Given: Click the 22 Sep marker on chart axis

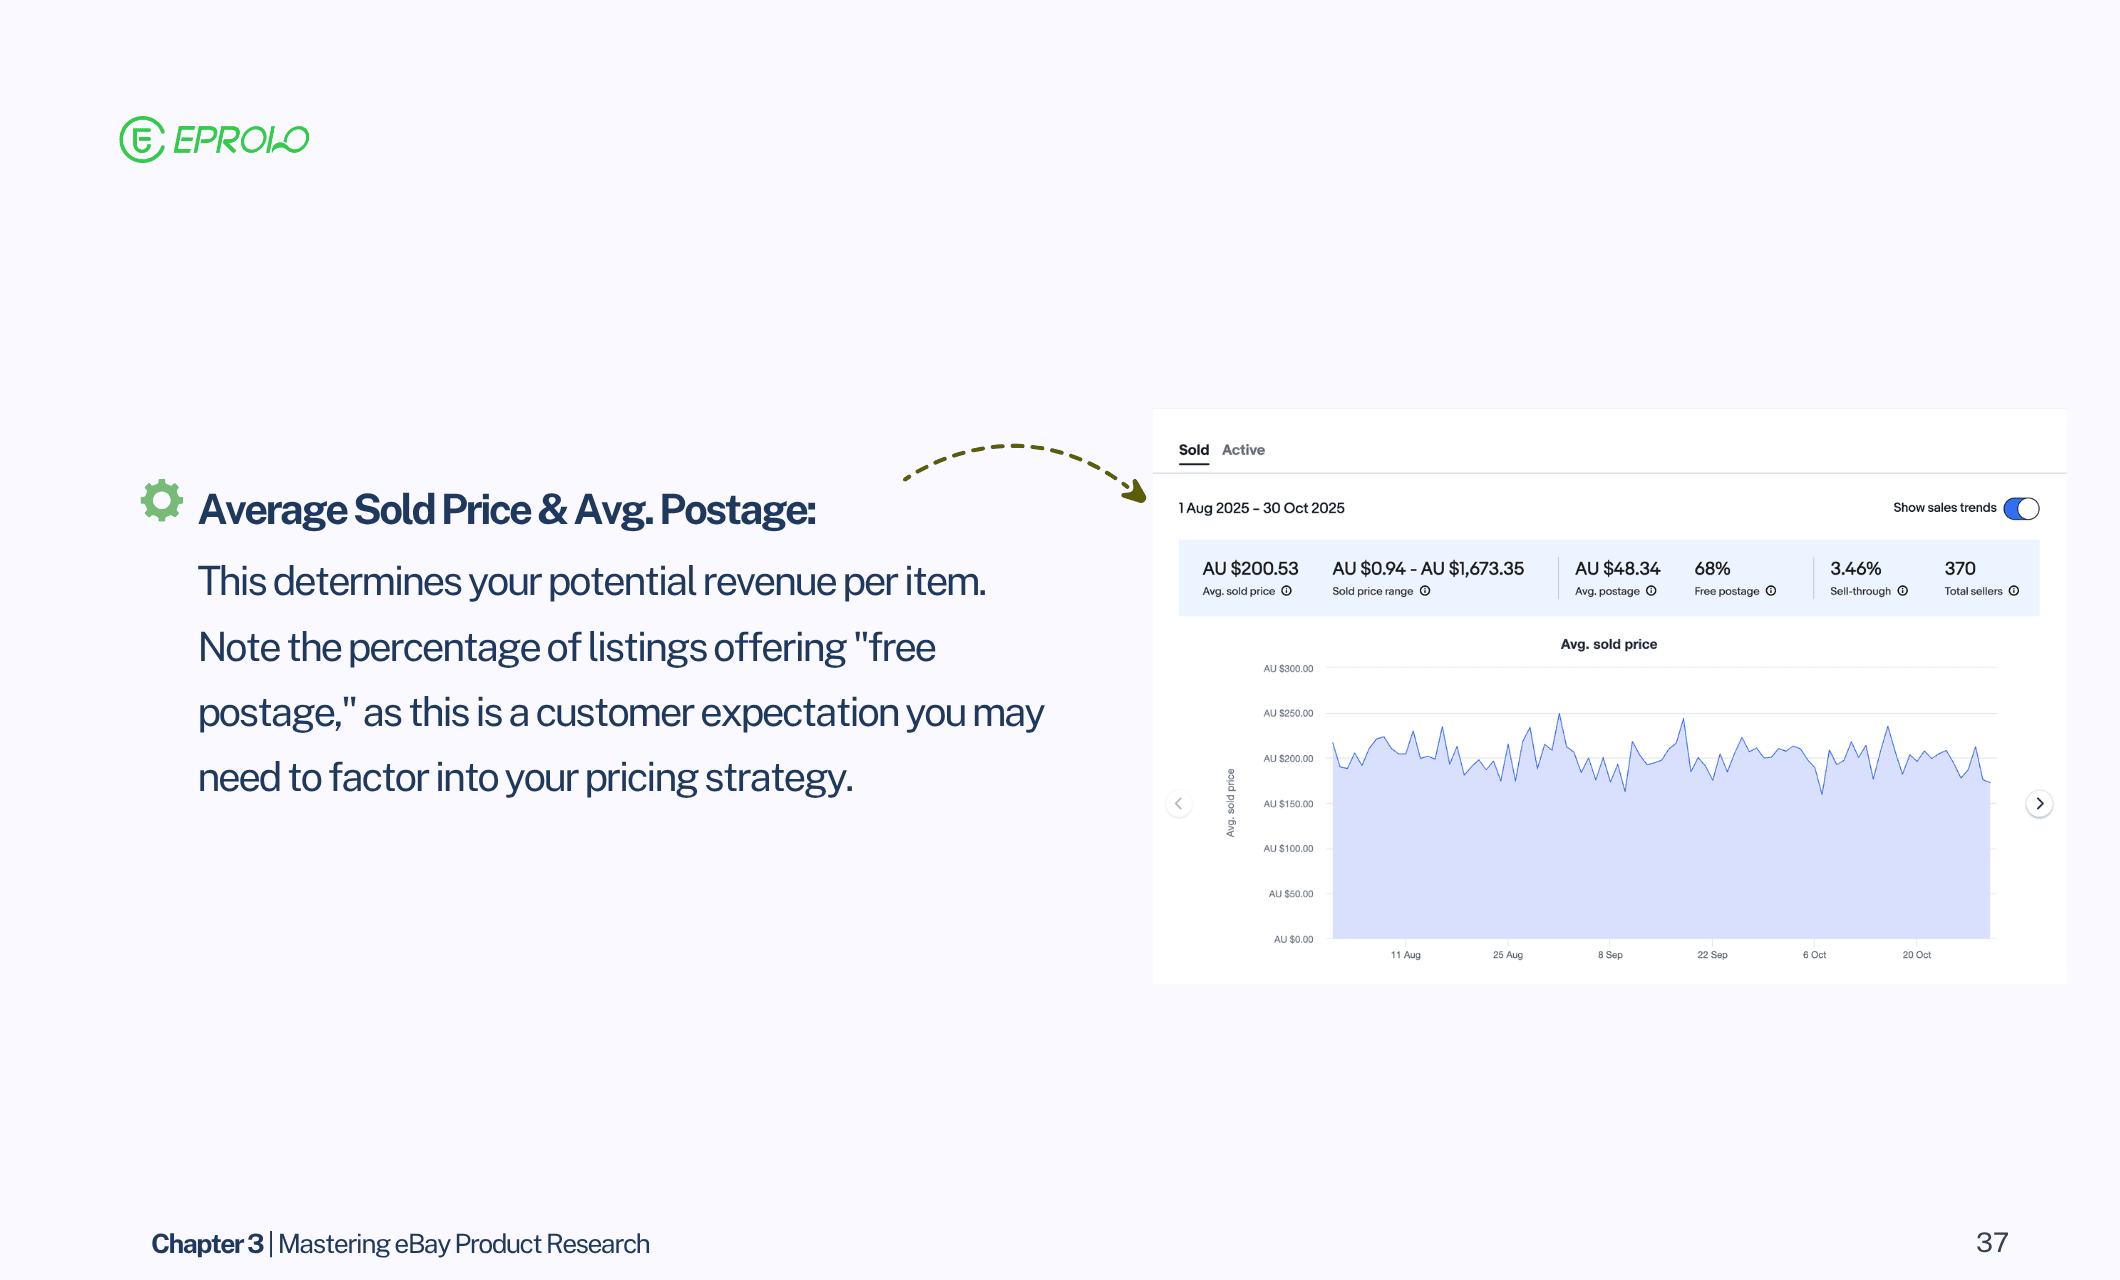Looking at the screenshot, I should coord(1712,955).
